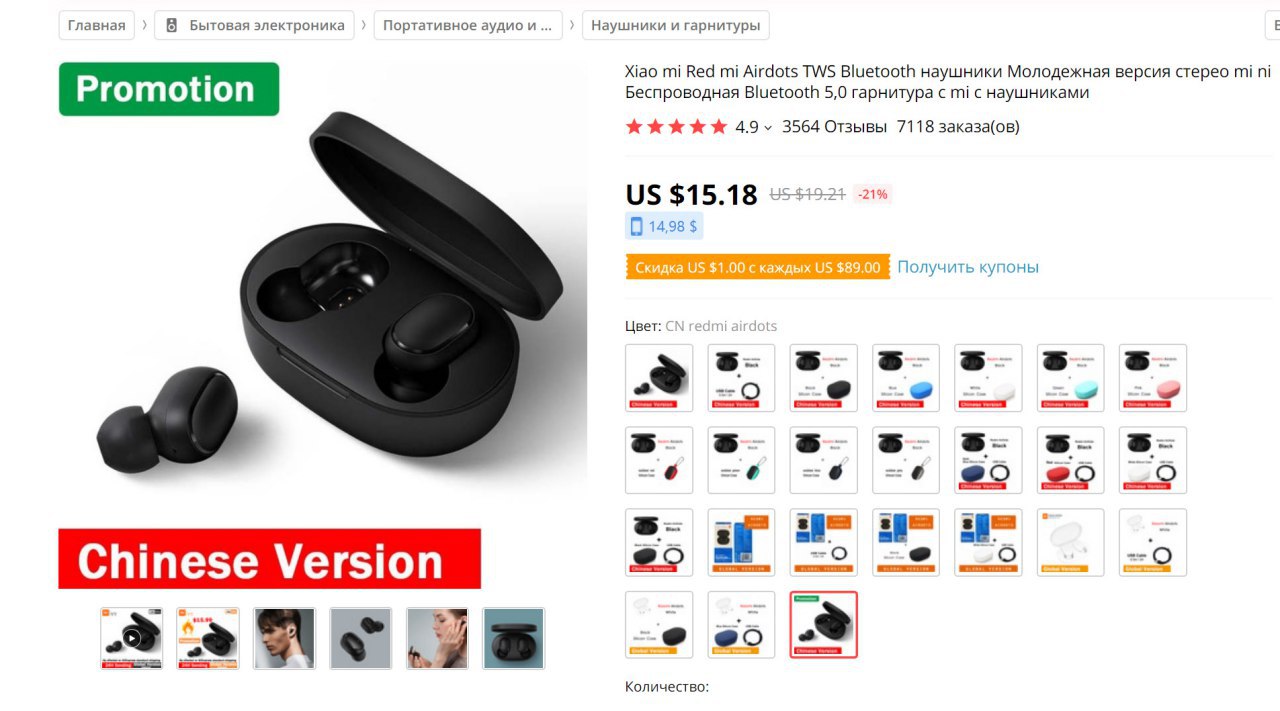
Task: Open Наушники и гарнитуры breadcrumb category
Action: tap(676, 26)
